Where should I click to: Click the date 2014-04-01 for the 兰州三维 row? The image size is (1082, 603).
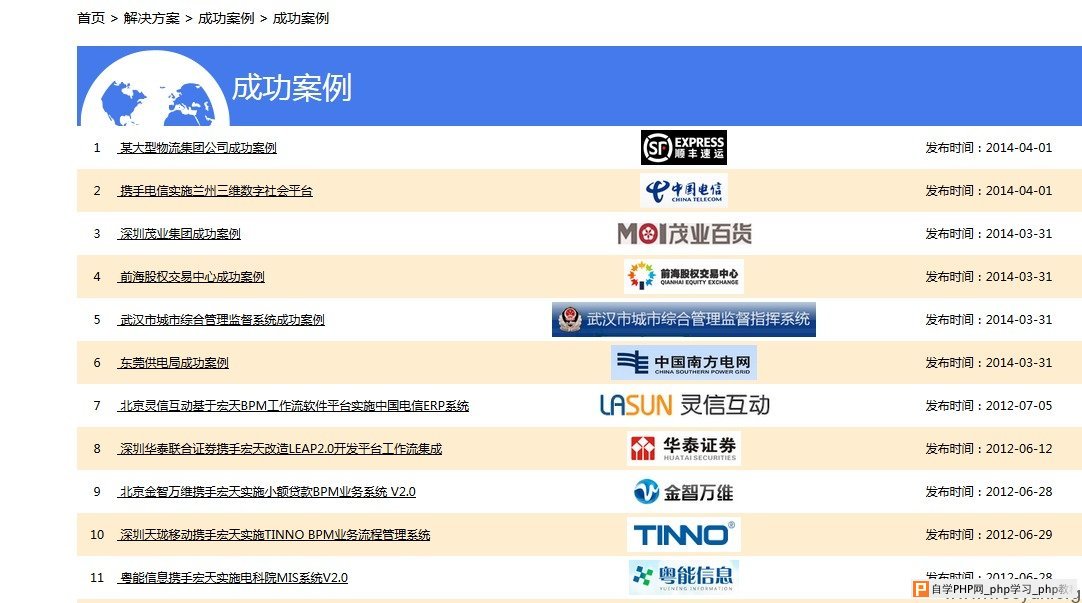[x=1019, y=190]
